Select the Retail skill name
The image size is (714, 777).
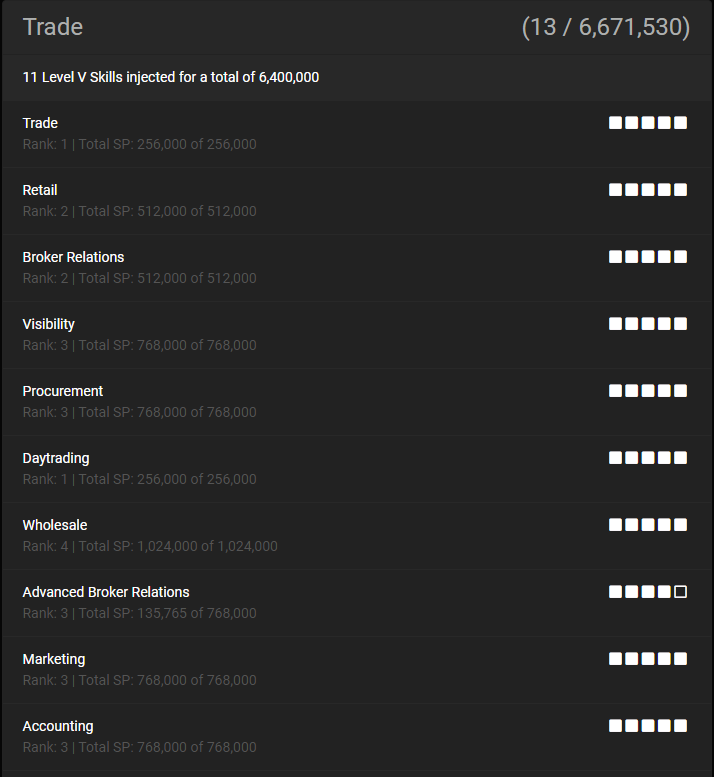coord(40,190)
